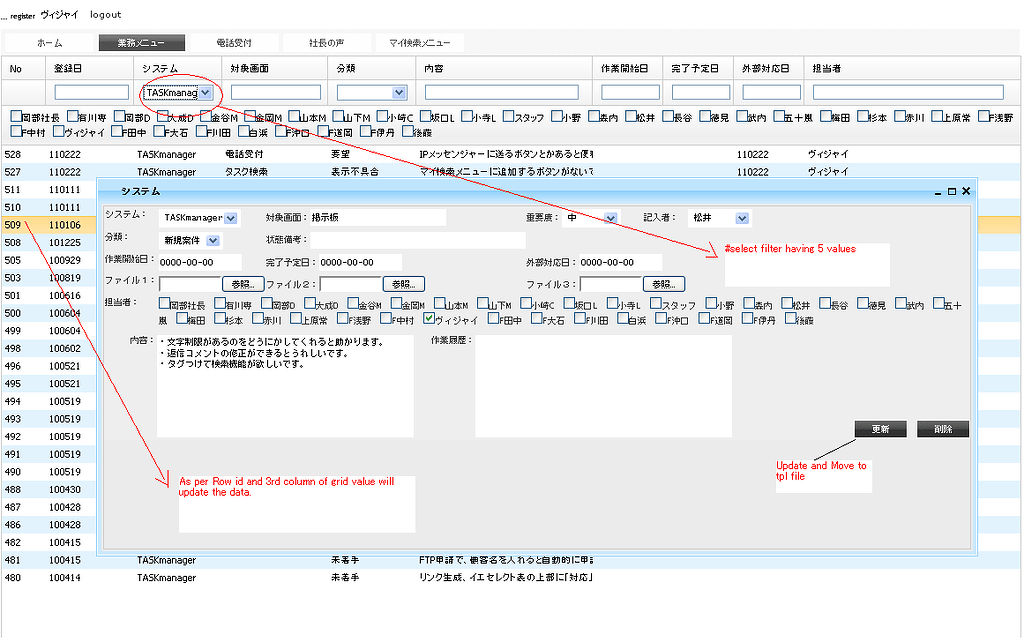Click the logout link
1024x642 pixels.
coord(105,14)
